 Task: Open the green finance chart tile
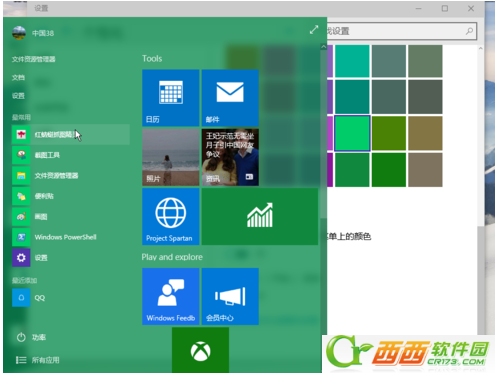tap(260, 217)
